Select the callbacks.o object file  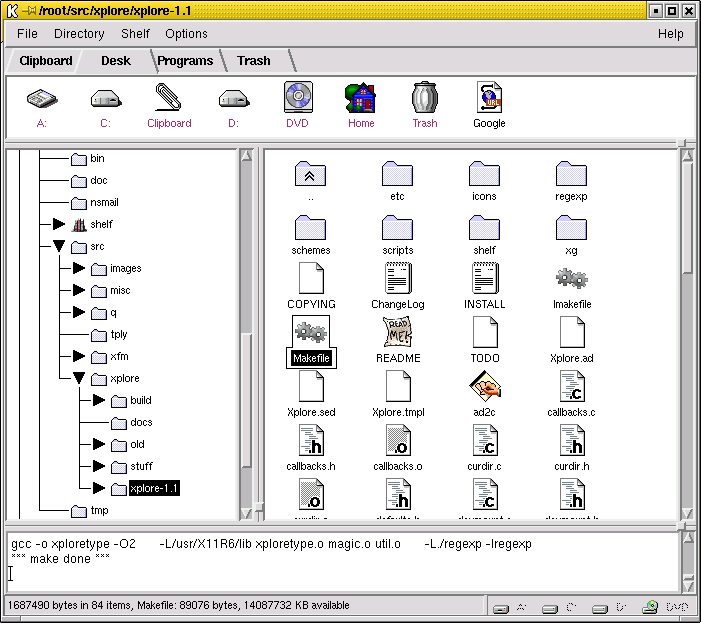tap(398, 441)
